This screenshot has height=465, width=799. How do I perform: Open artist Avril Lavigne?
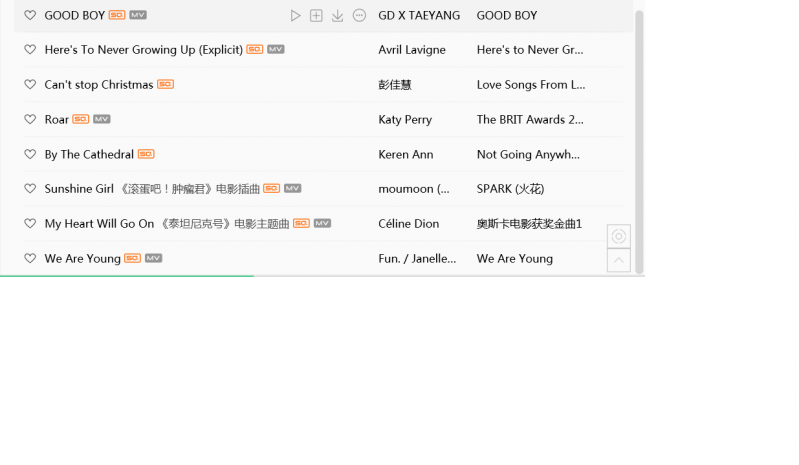412,50
